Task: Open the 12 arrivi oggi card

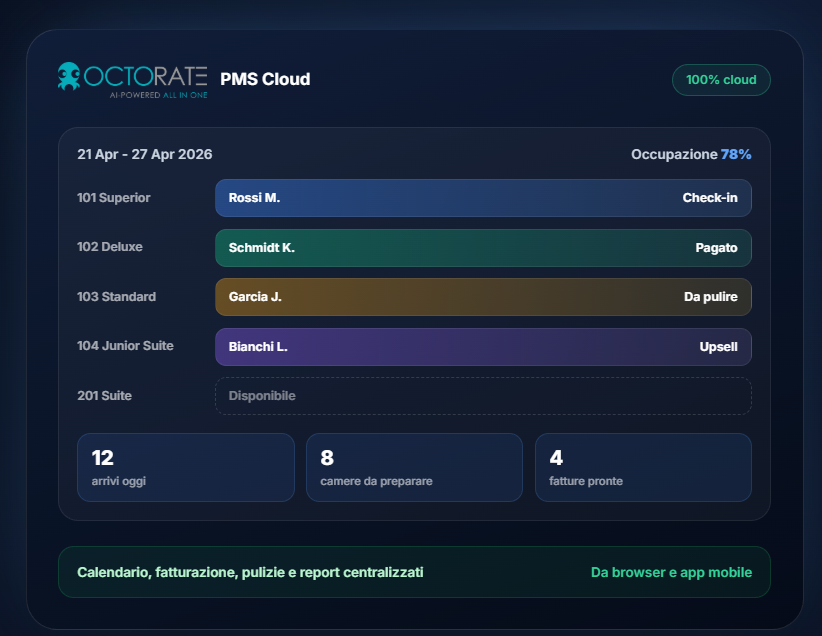Action: 186,467
